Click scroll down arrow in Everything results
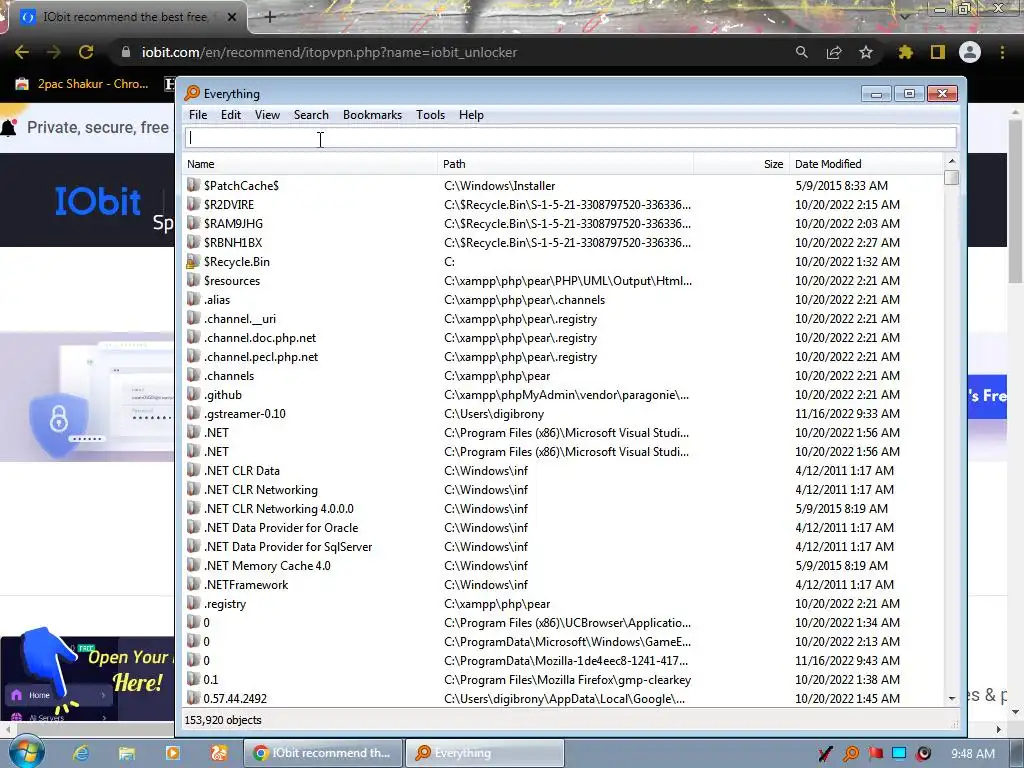This screenshot has width=1024, height=768. point(952,698)
